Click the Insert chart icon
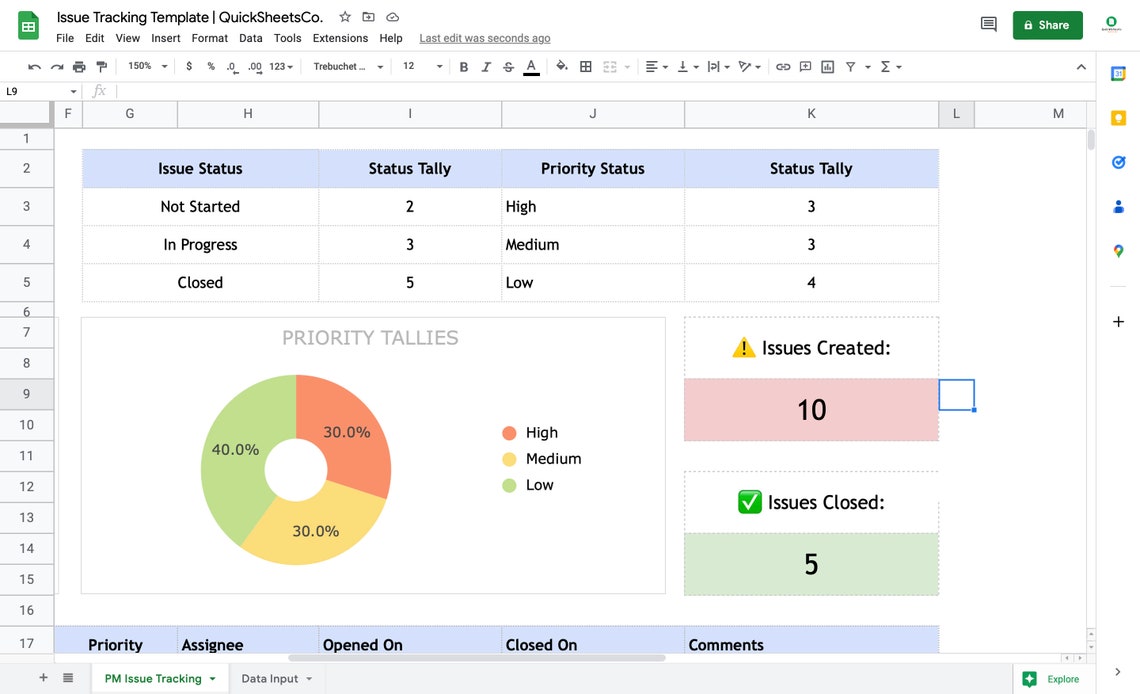This screenshot has width=1140, height=694. point(827,67)
